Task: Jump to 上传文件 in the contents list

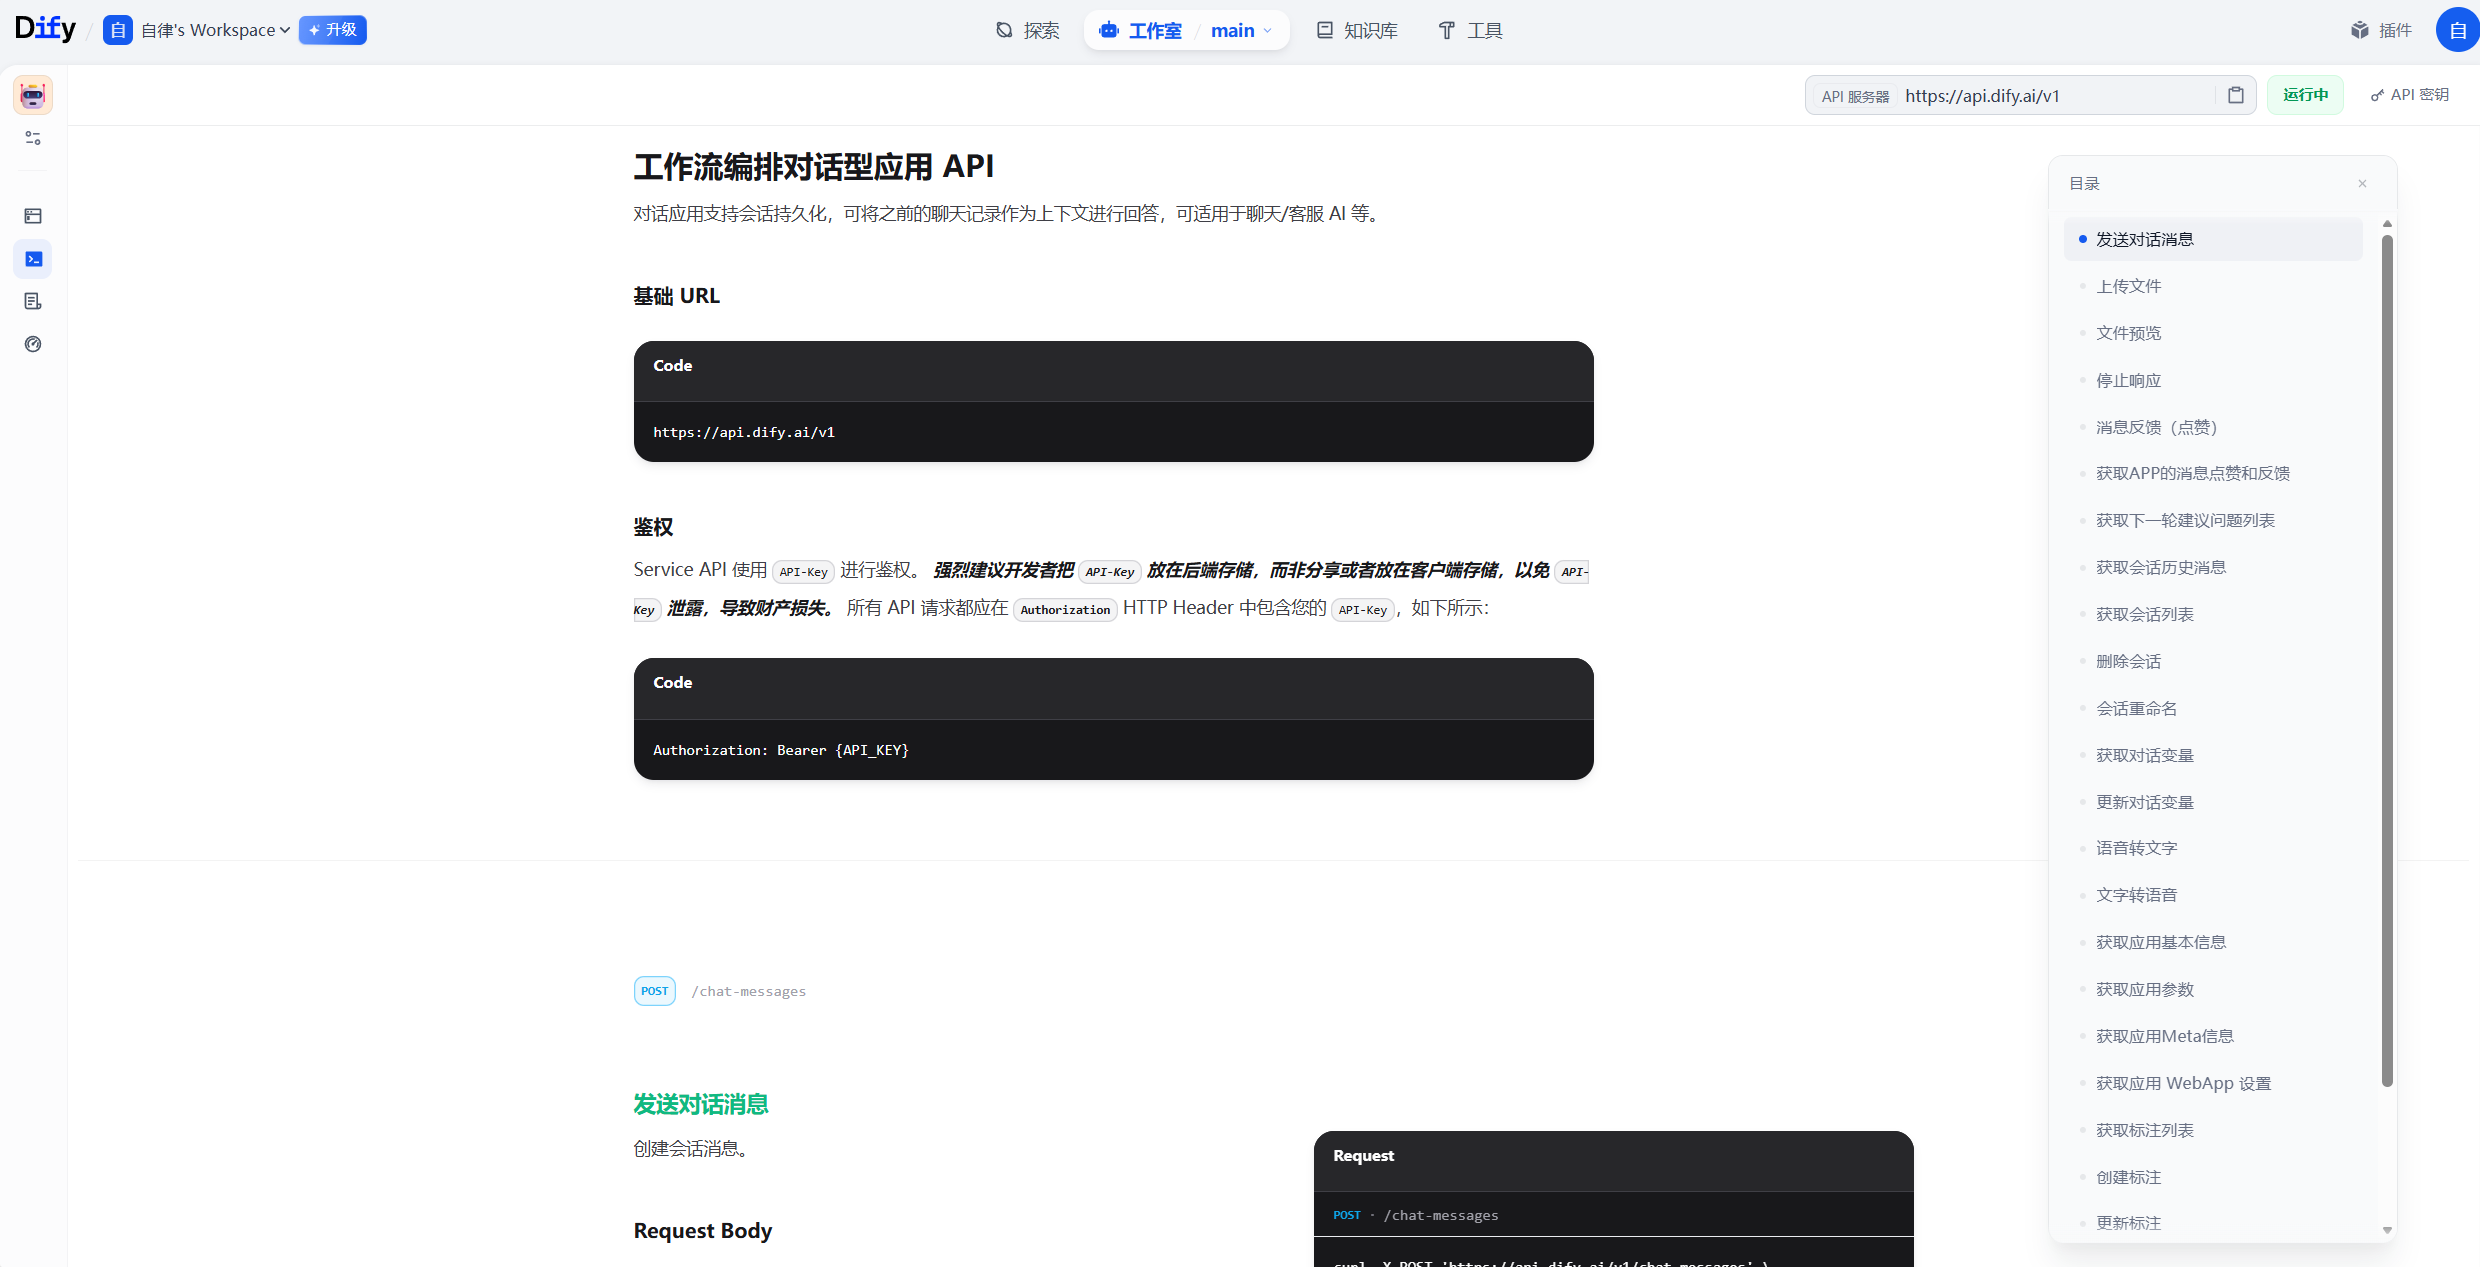Action: coord(2128,286)
